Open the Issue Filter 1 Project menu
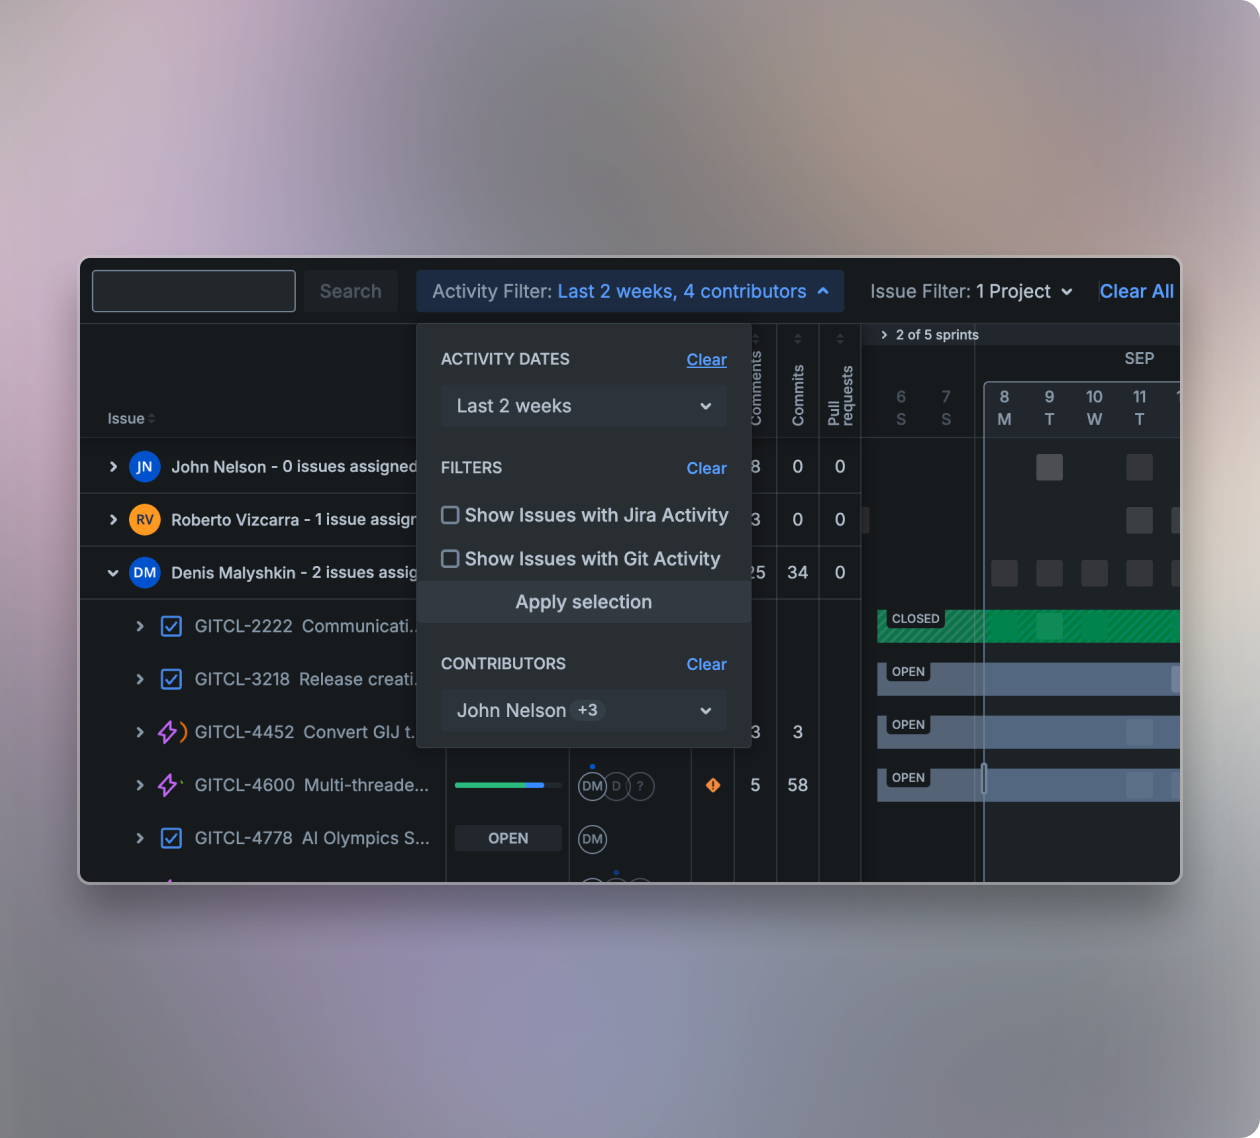 pos(970,291)
